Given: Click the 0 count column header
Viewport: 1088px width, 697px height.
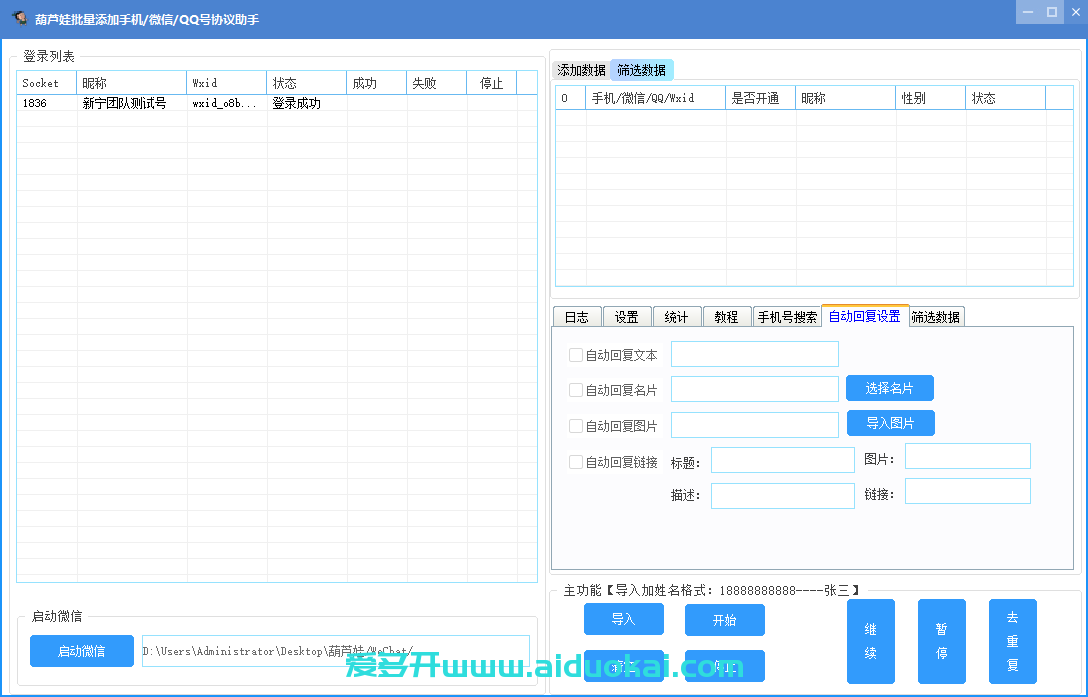Looking at the screenshot, I should pyautogui.click(x=571, y=98).
